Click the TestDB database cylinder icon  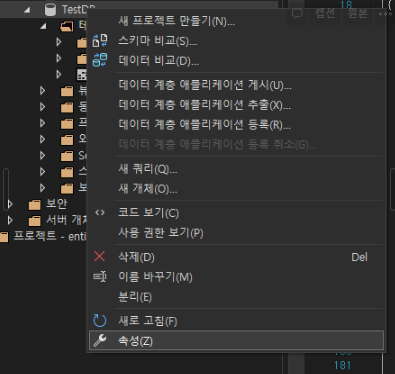(x=50, y=10)
